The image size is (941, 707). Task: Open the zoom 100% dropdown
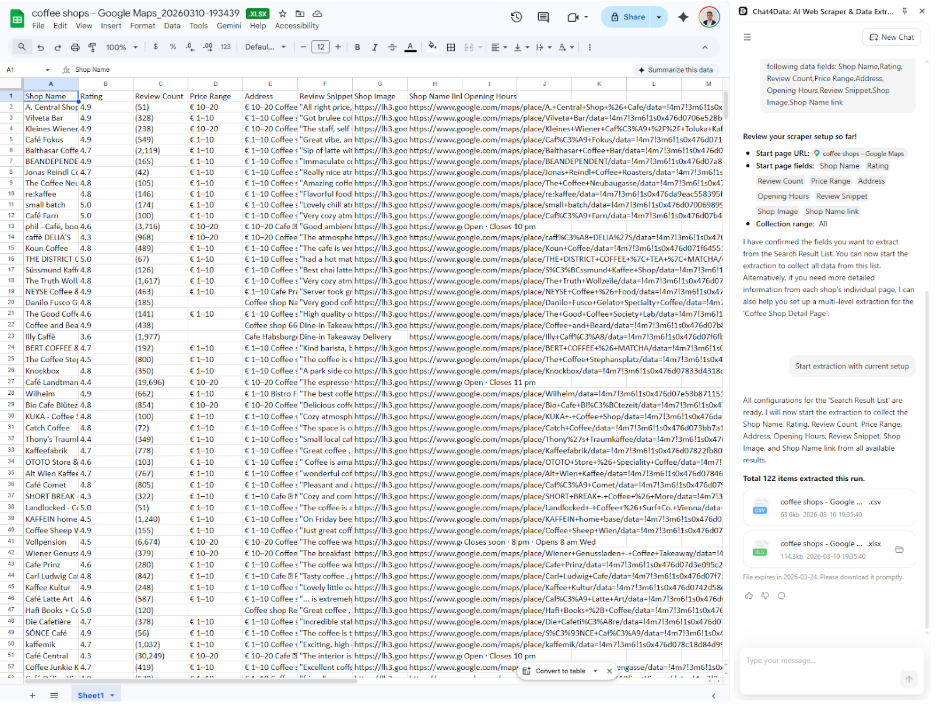[121, 47]
